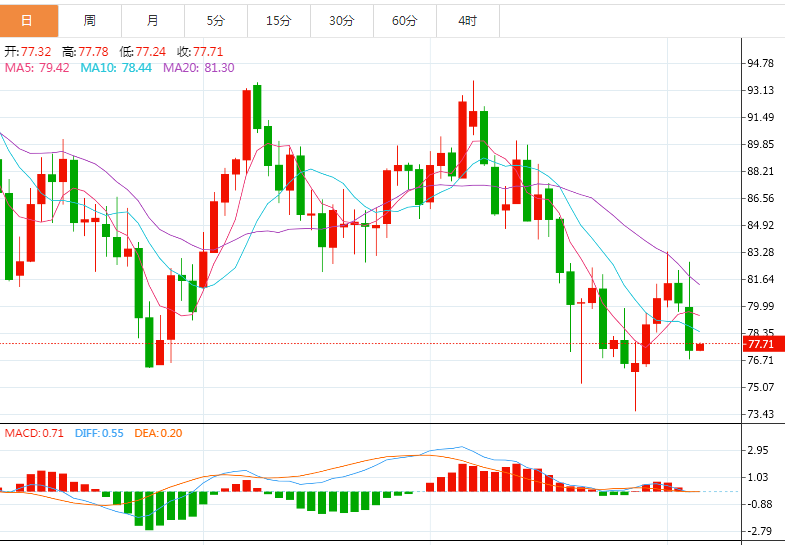This screenshot has height=545, width=785.
Task: Click the 高:77.78 high price value
Action: (x=85, y=52)
